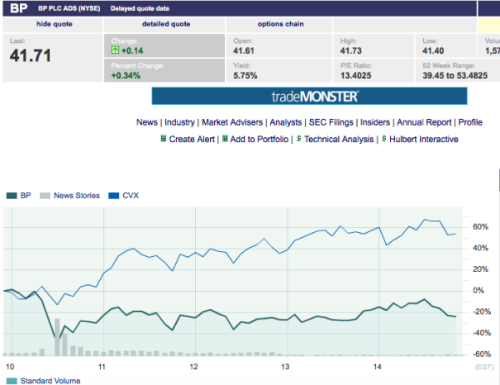Click the Create Alert green icon
The image size is (500, 385).
pos(163,138)
